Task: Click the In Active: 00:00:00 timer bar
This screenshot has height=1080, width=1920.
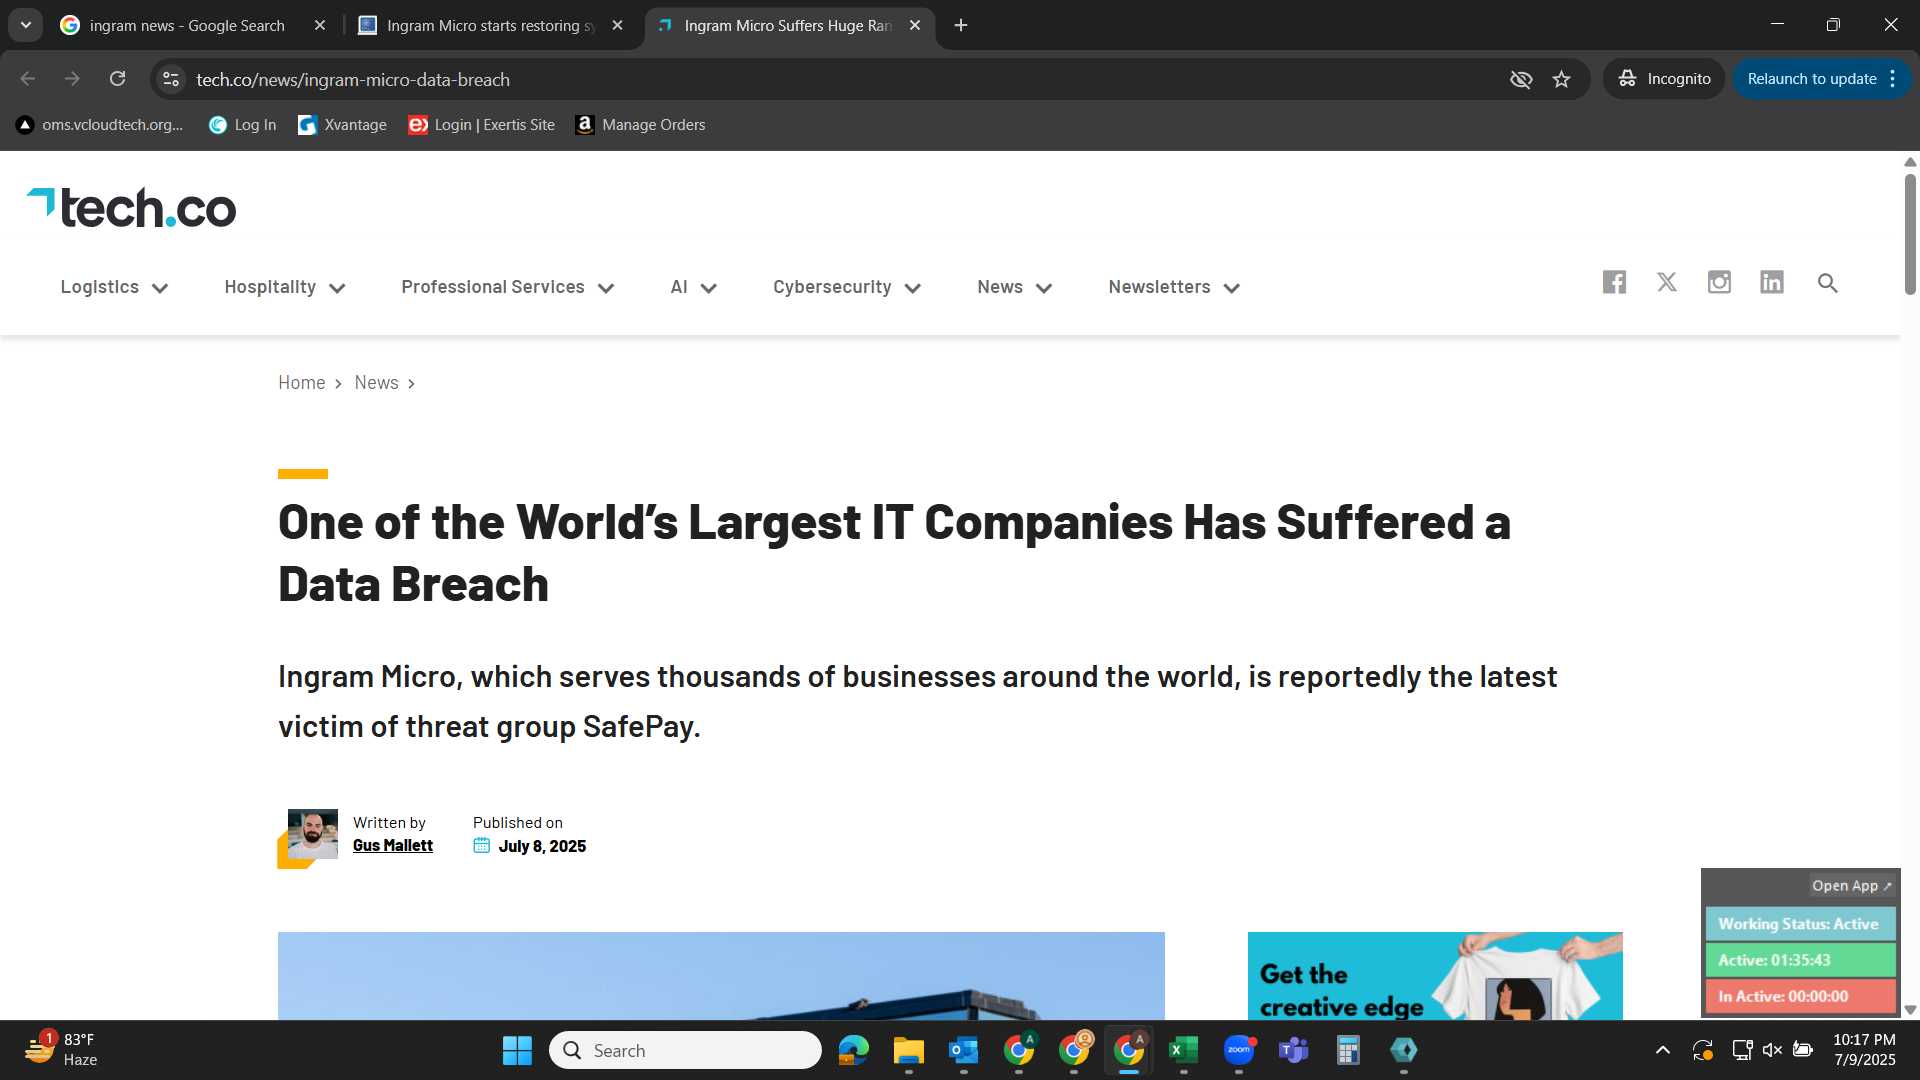Action: pyautogui.click(x=1800, y=996)
